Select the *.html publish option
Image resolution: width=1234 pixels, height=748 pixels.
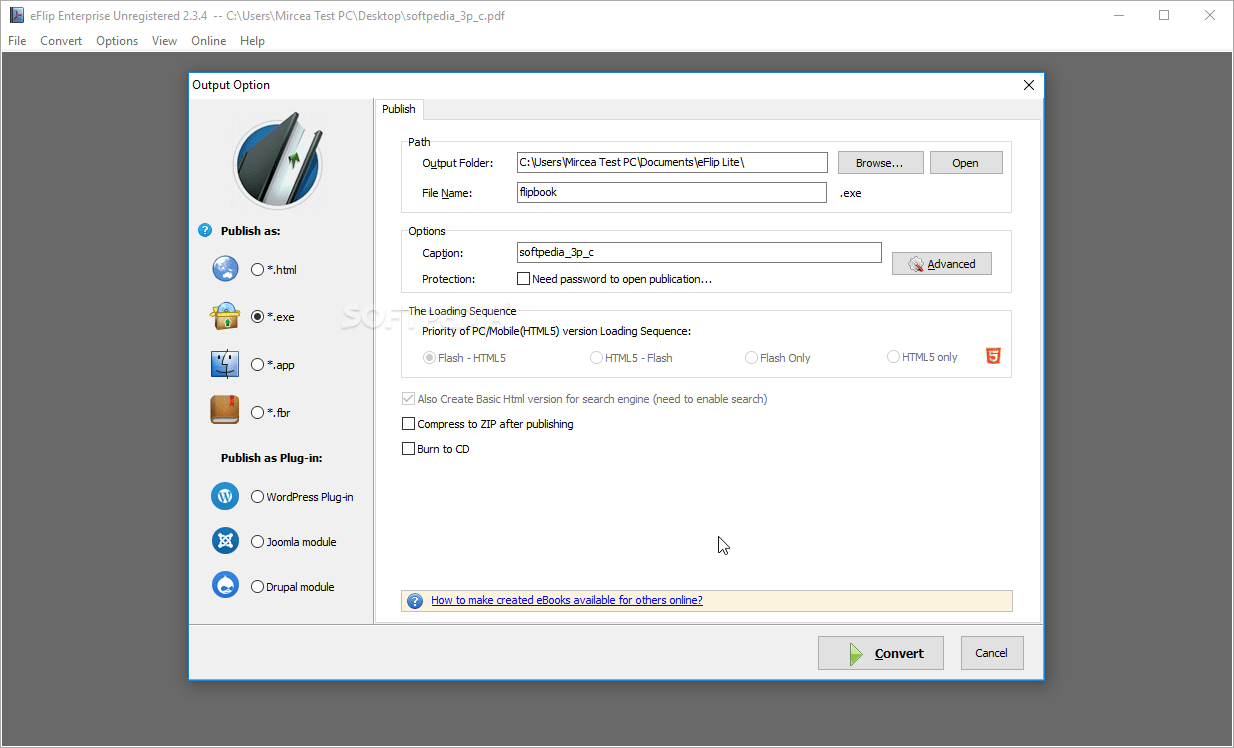(x=258, y=270)
